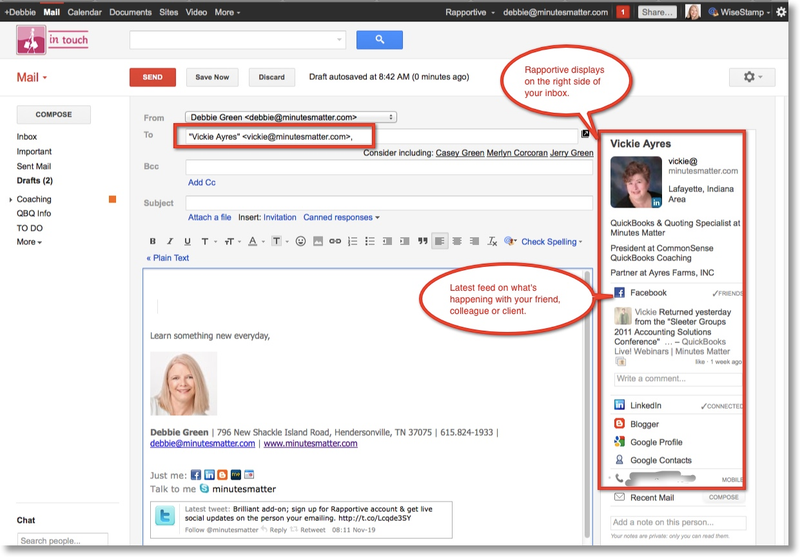
Task: Open the WiseStamp menu
Action: point(739,12)
